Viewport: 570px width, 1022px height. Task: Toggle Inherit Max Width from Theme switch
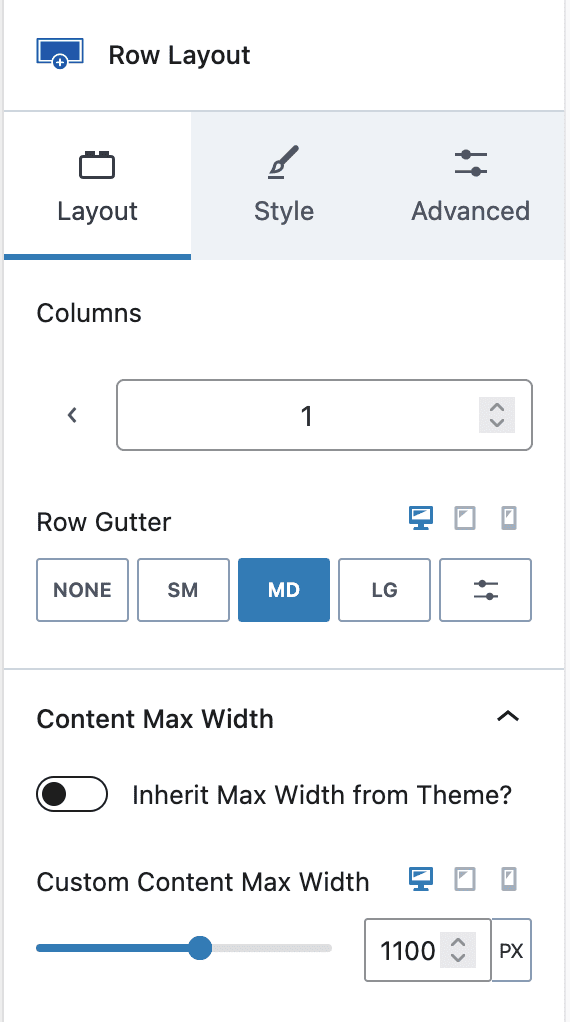pyautogui.click(x=72, y=794)
